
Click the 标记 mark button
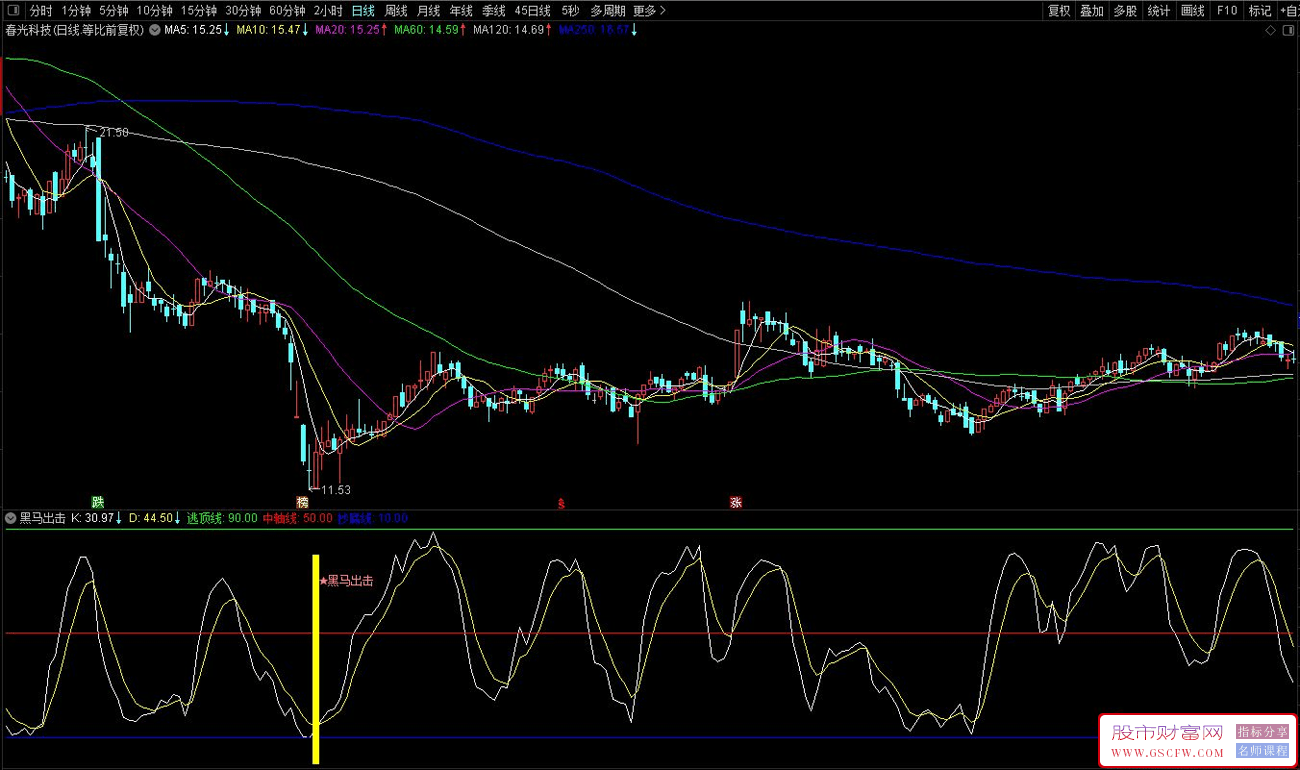coord(1260,11)
